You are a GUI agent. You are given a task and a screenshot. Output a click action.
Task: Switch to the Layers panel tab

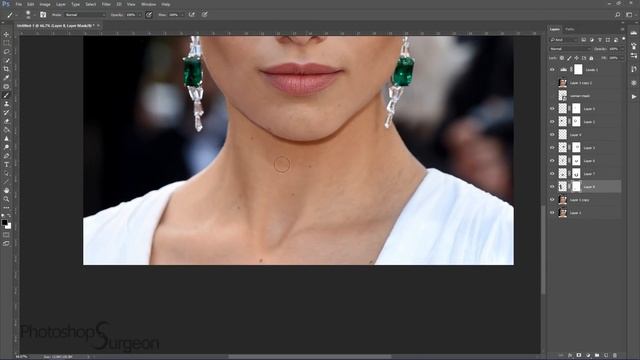555,29
